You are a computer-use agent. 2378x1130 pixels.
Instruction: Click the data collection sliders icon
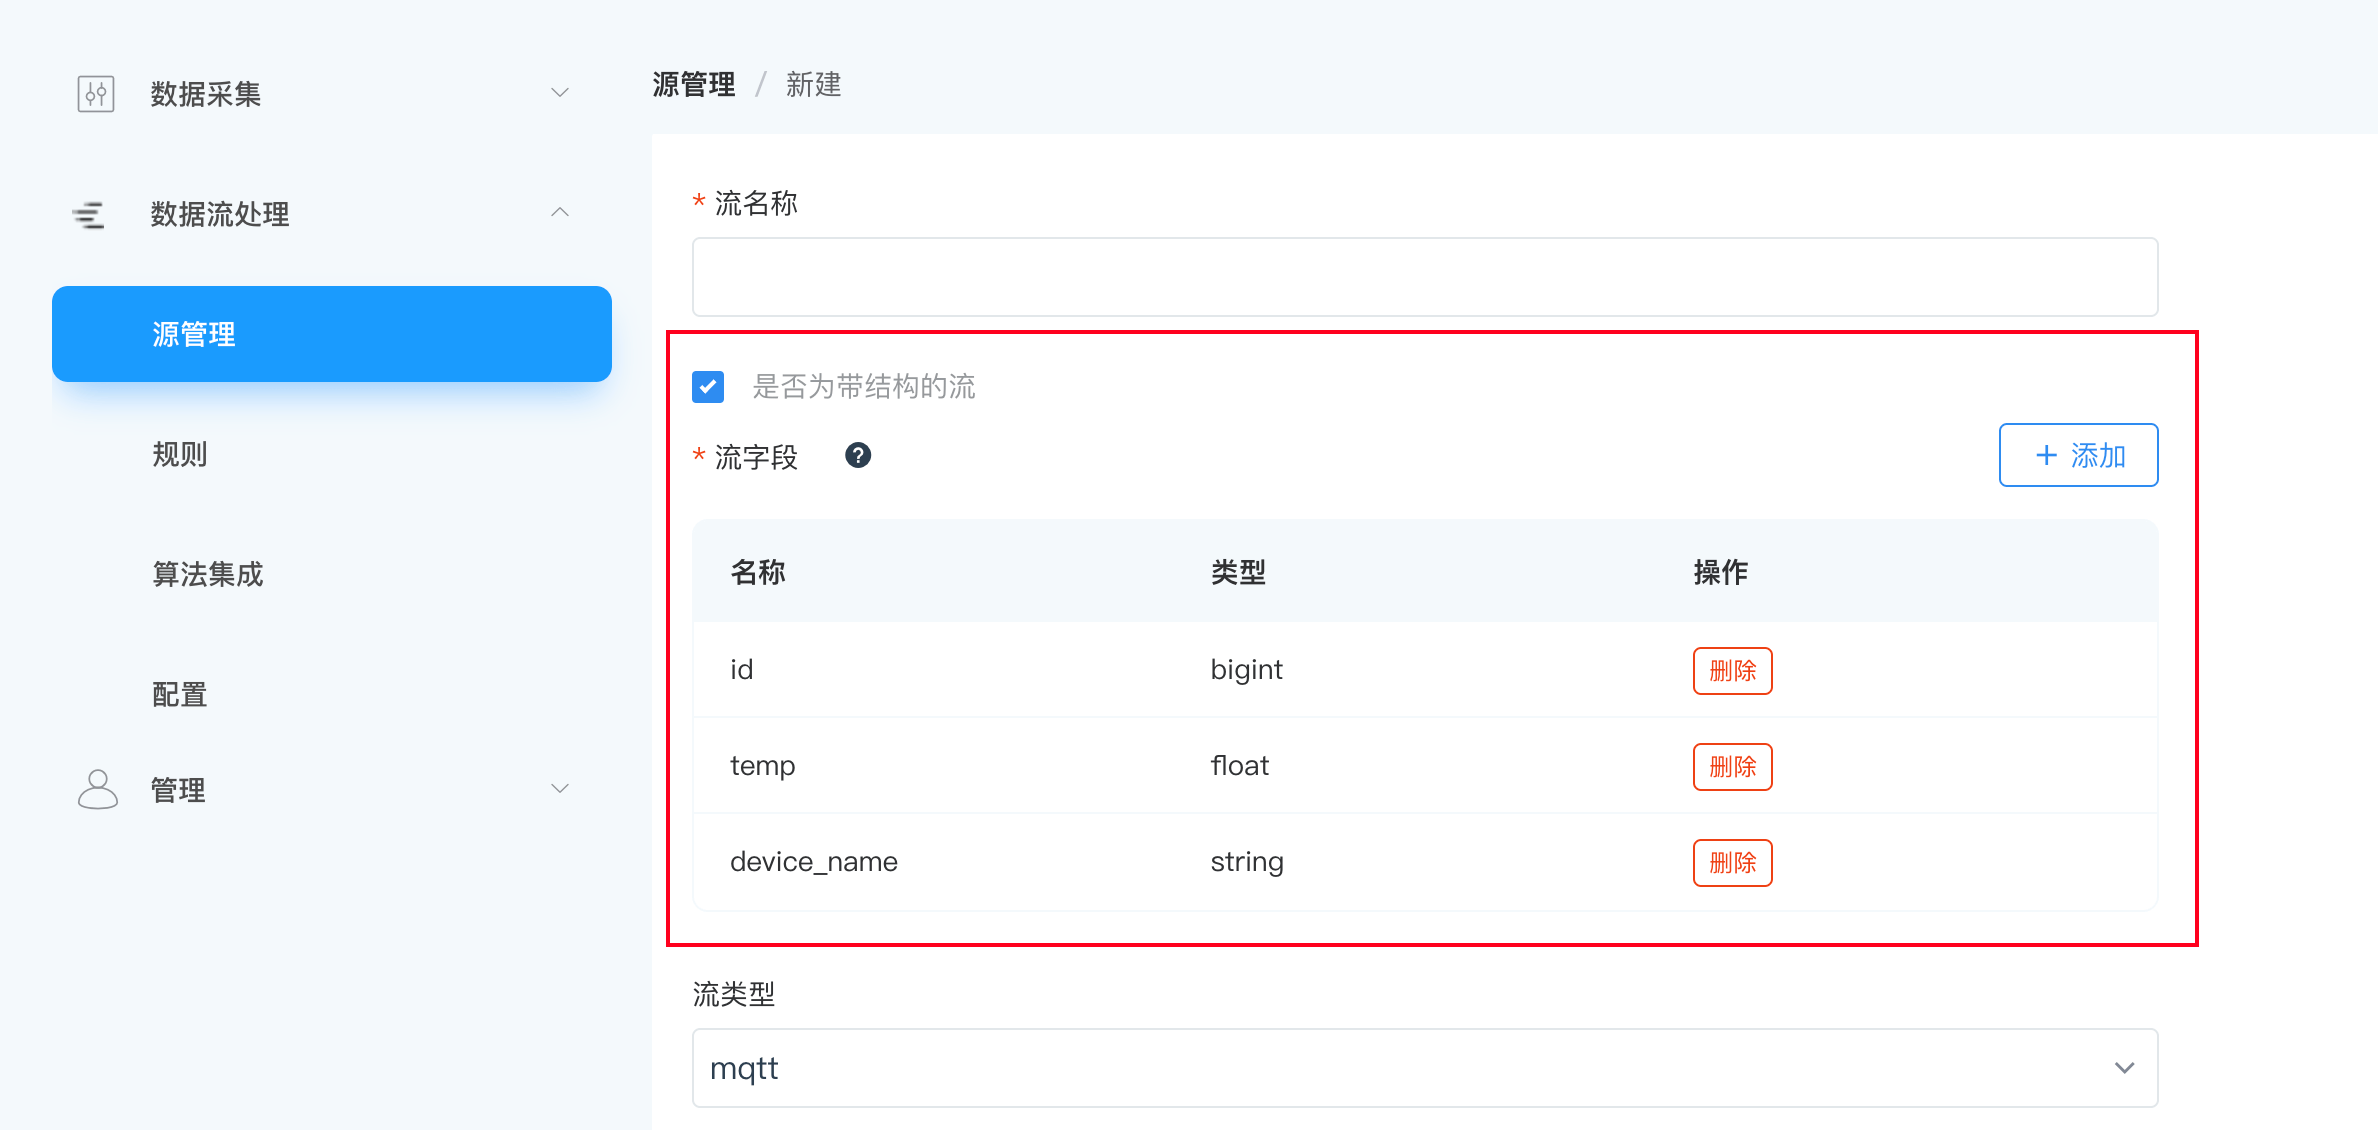click(96, 94)
